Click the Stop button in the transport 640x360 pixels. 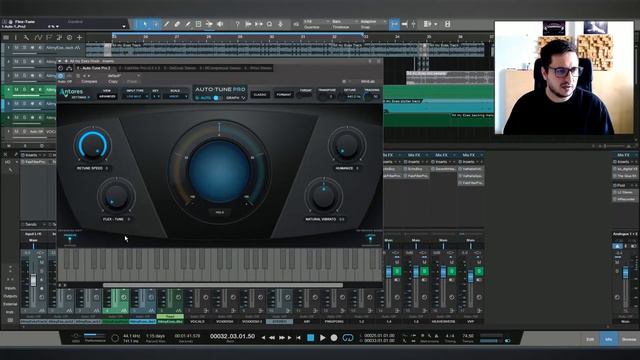point(311,338)
